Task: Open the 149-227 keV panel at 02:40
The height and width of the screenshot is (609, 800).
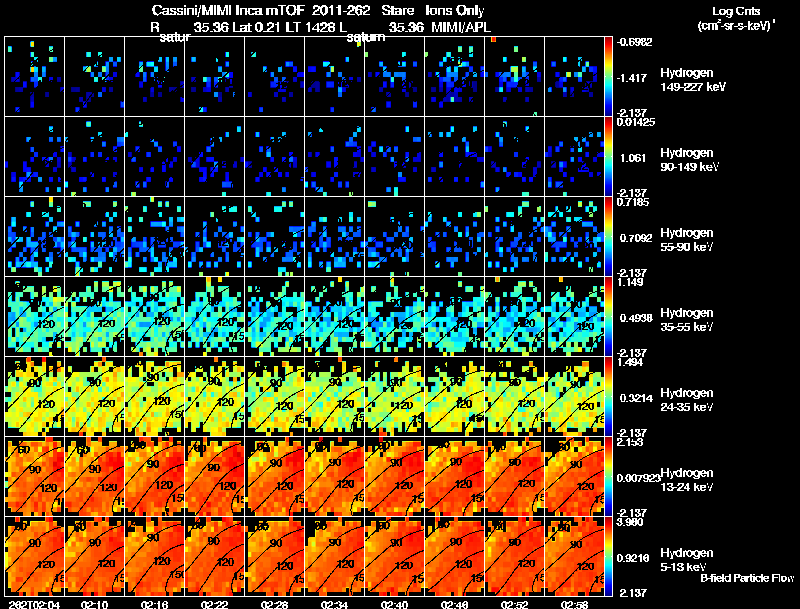Action: [394, 77]
